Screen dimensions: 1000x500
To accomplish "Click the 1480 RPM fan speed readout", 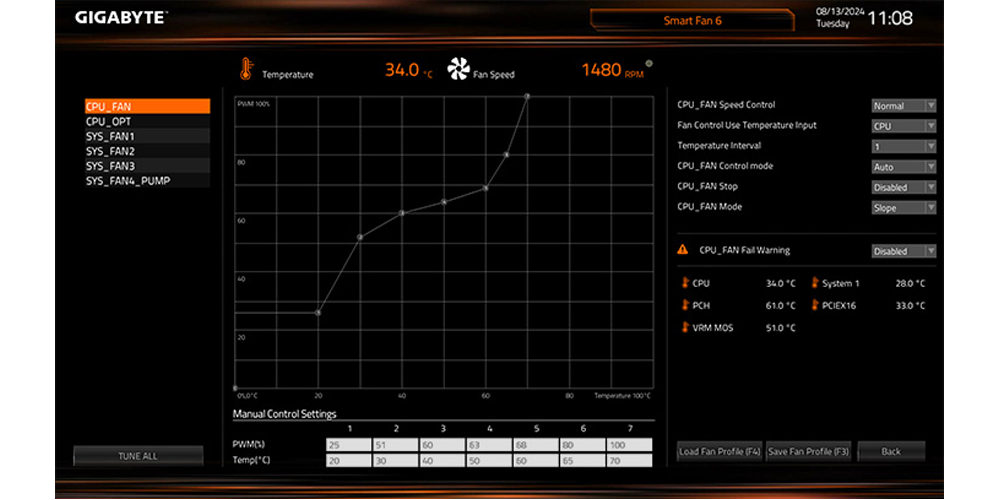I will (613, 70).
